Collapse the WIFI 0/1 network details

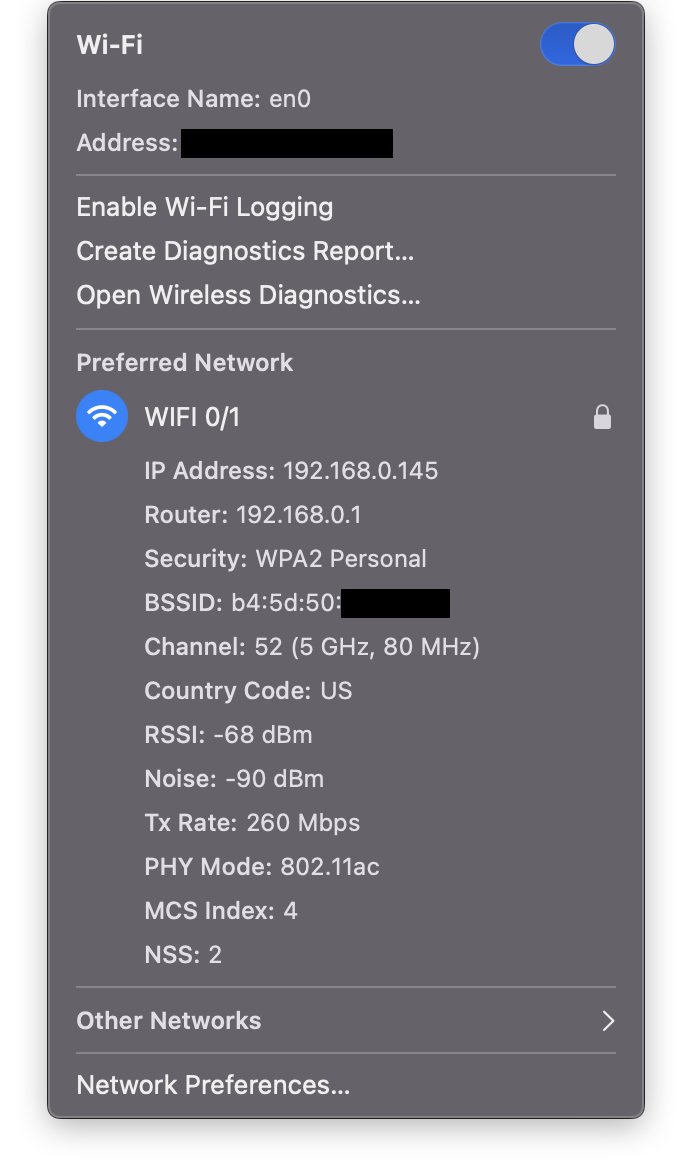192,417
